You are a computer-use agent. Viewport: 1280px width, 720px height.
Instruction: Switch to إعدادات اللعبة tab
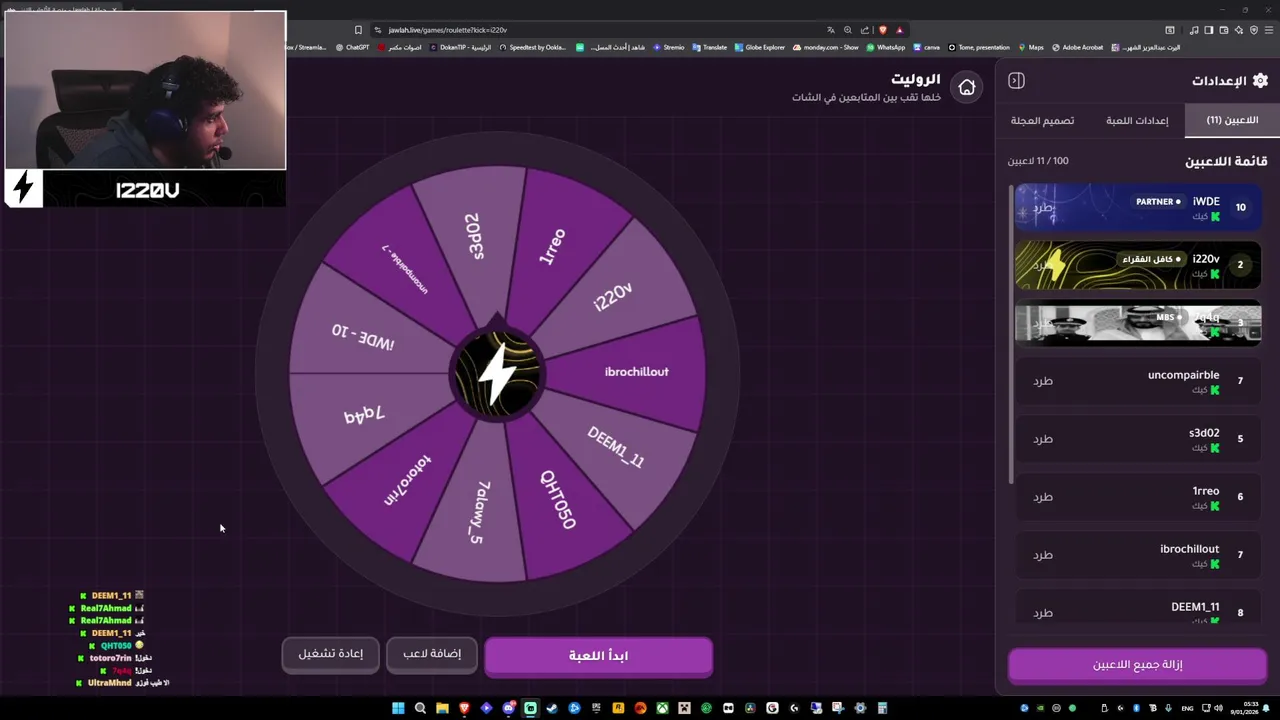click(1137, 120)
